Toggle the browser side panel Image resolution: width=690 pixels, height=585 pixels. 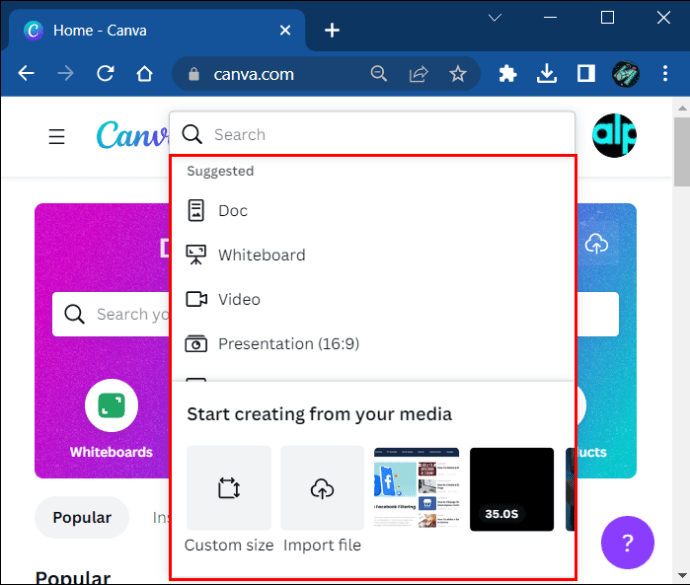pos(586,74)
